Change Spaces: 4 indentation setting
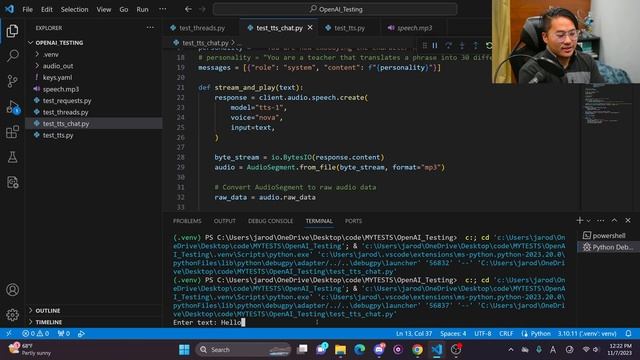This screenshot has width=640, height=360. [x=453, y=333]
